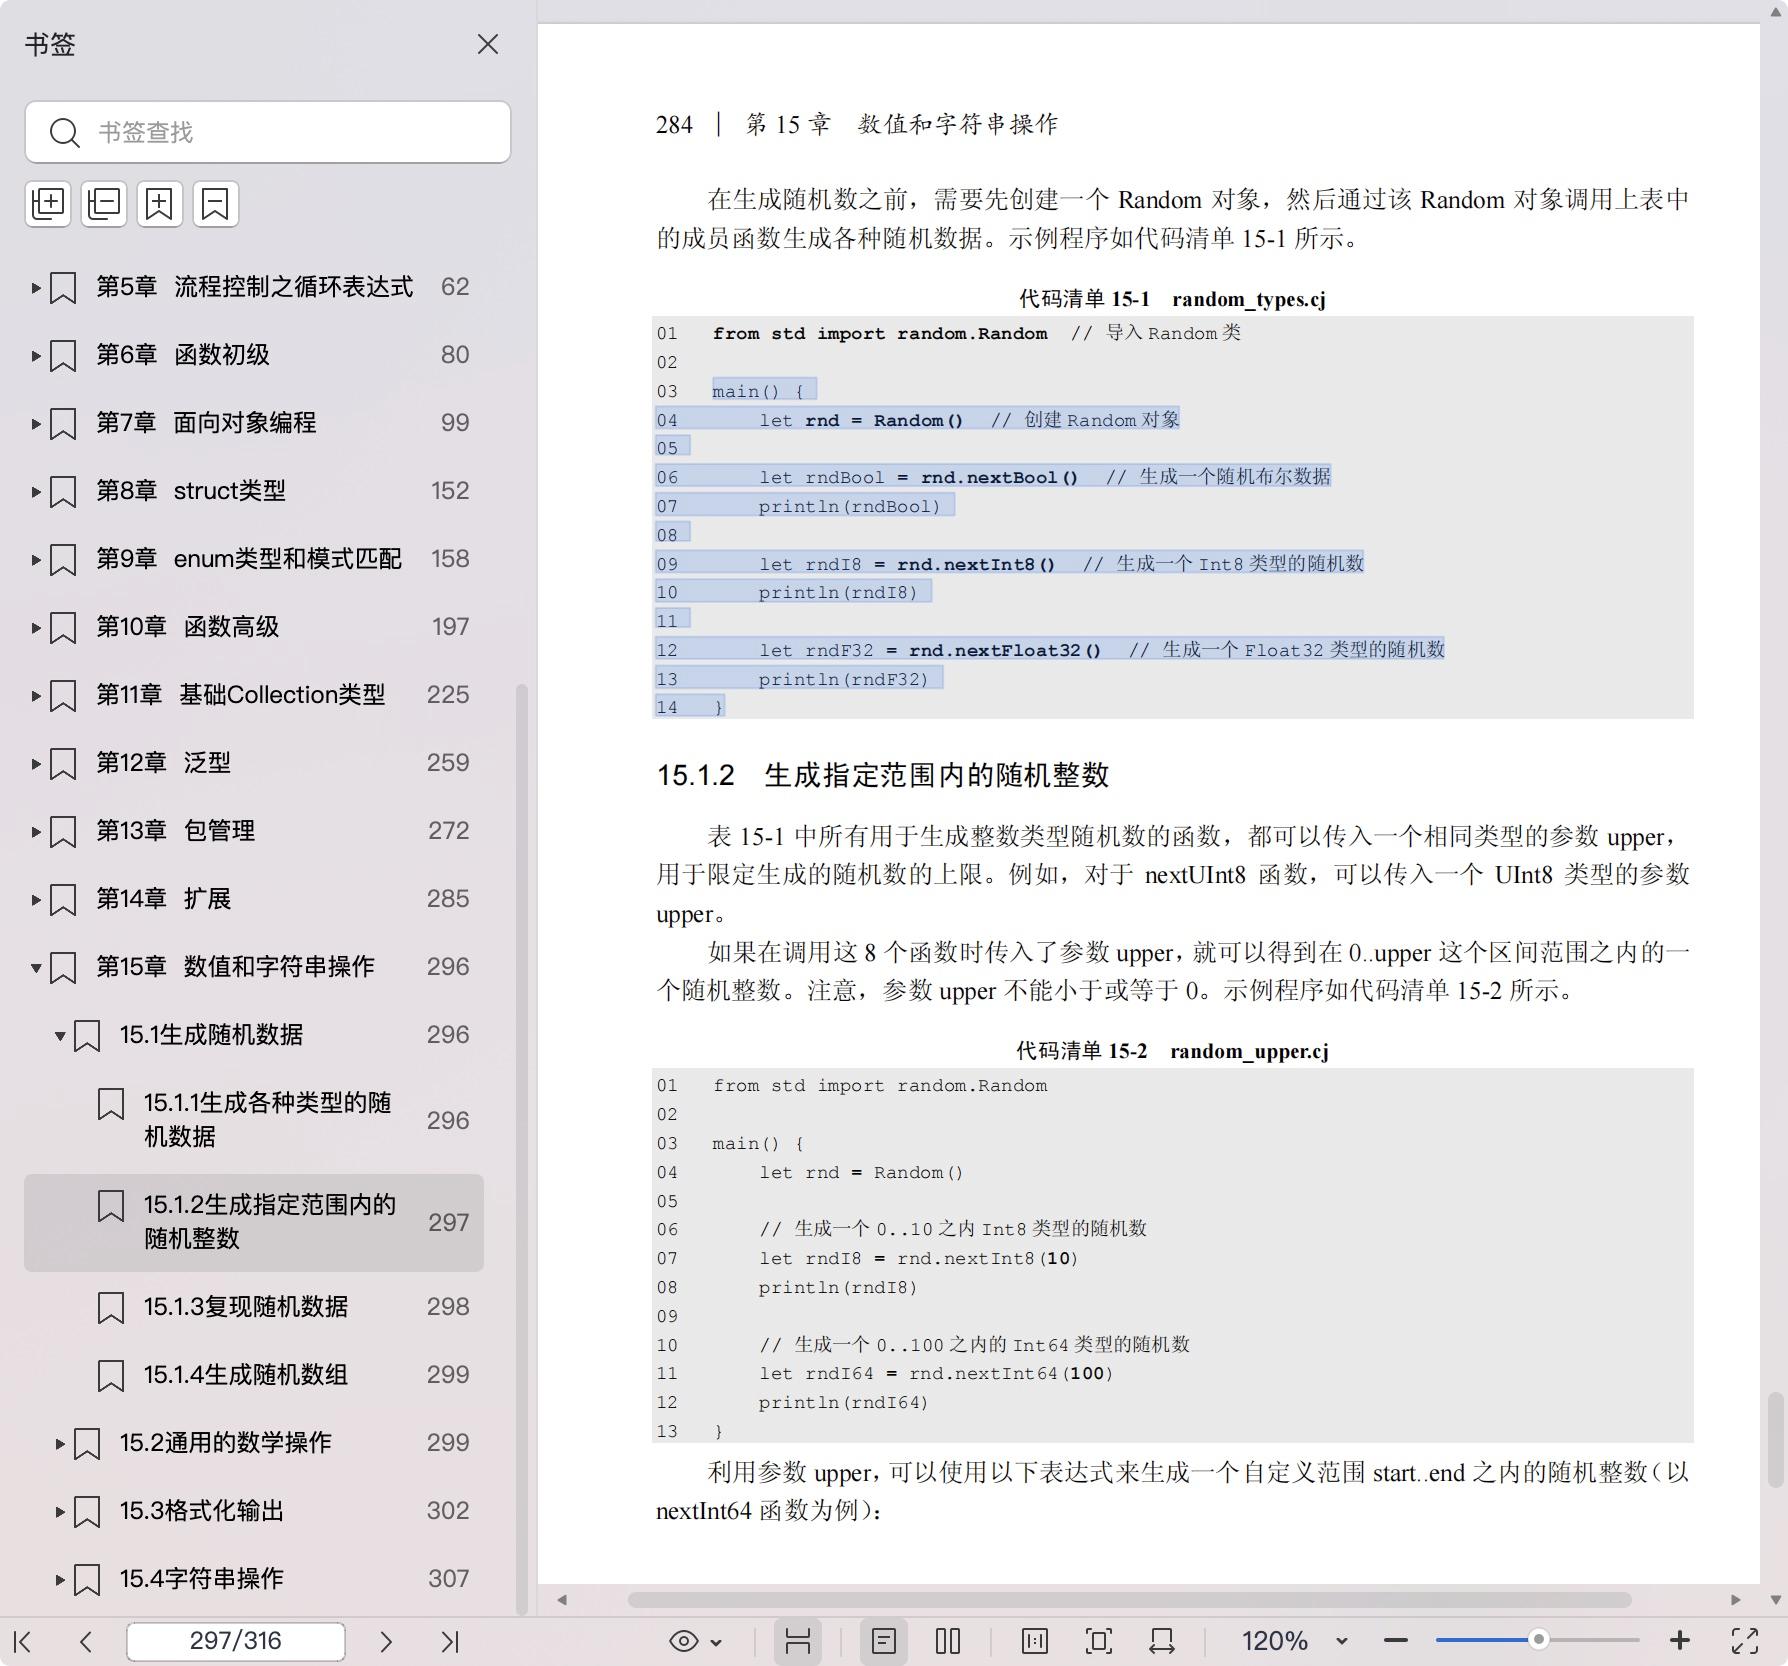Click caption 代码清单 15-1 random_types.cj
Image resolution: width=1788 pixels, height=1666 pixels.
tap(1172, 299)
